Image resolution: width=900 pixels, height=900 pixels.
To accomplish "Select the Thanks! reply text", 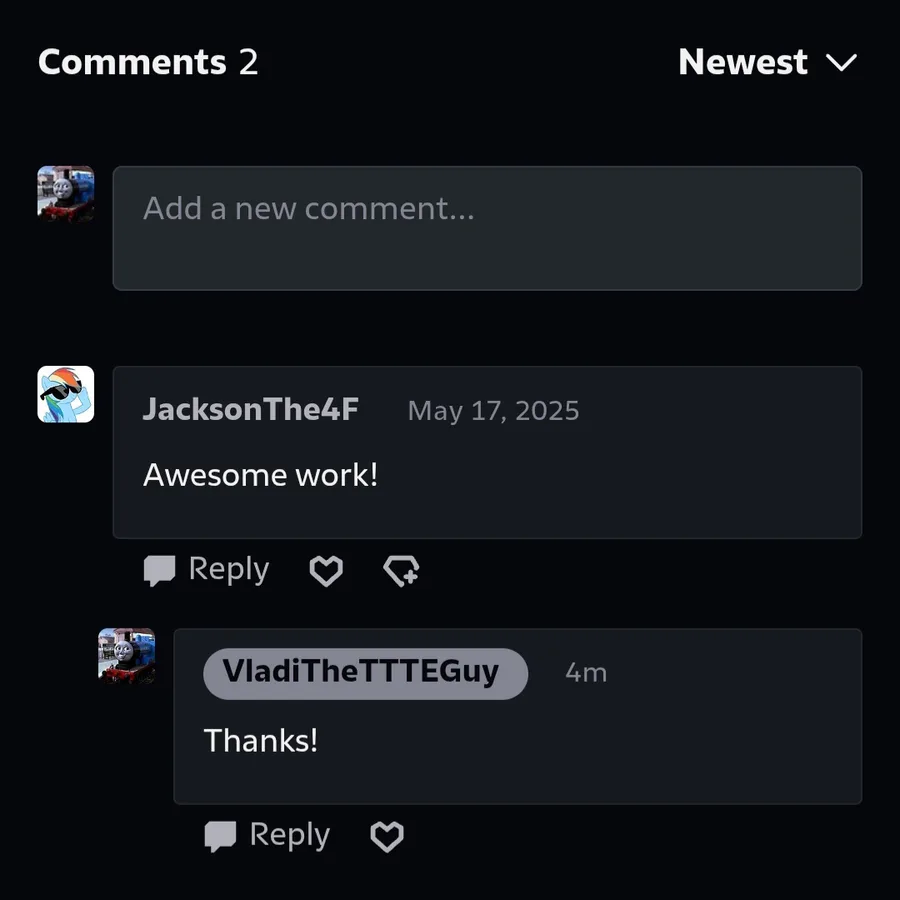I will click(261, 740).
